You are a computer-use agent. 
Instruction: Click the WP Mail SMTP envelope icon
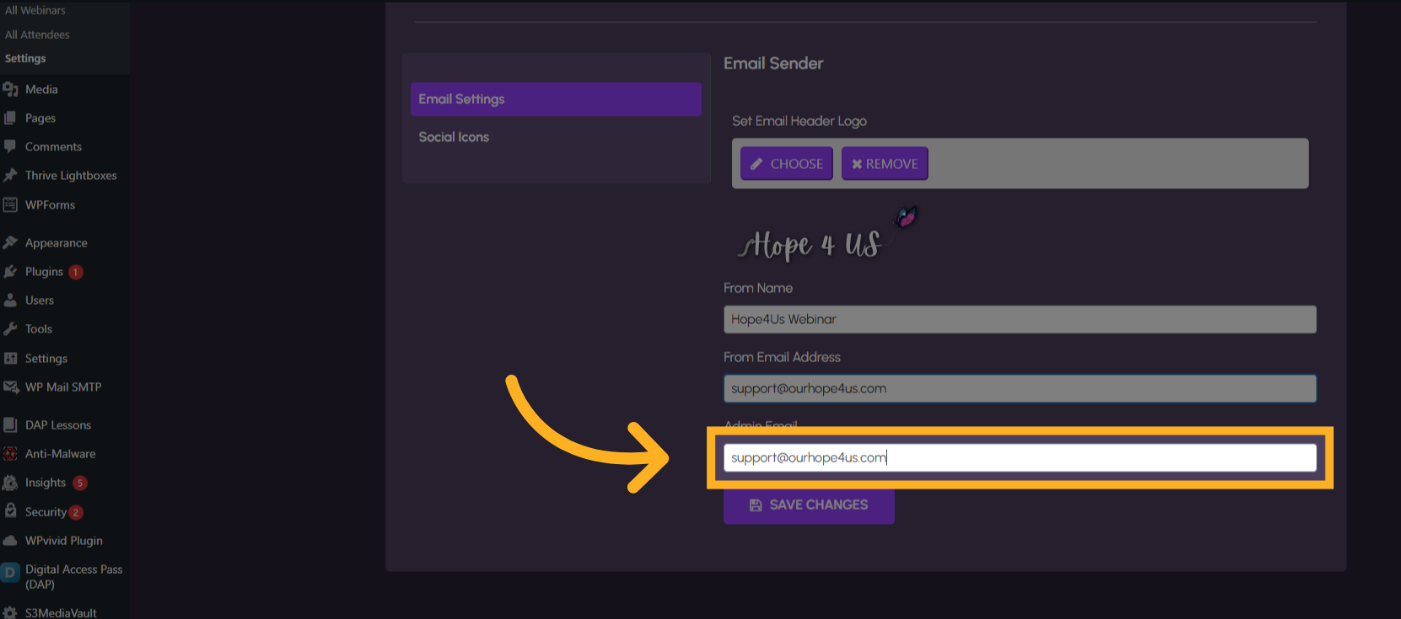point(10,387)
